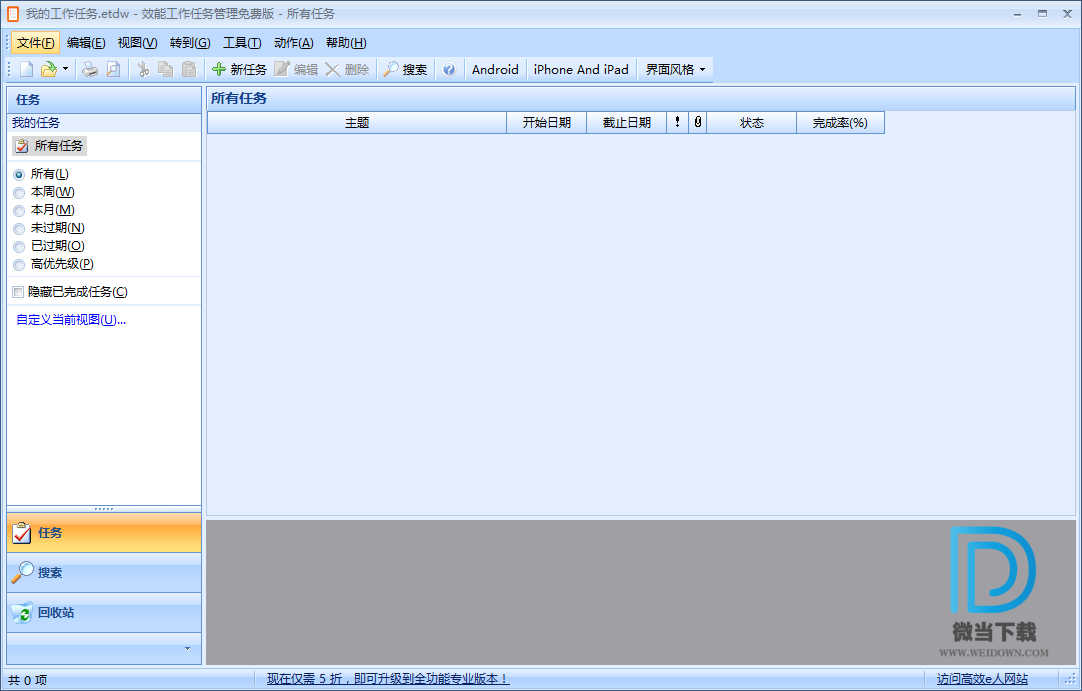1082x691 pixels.
Task: Open print preview icon
Action: point(113,69)
